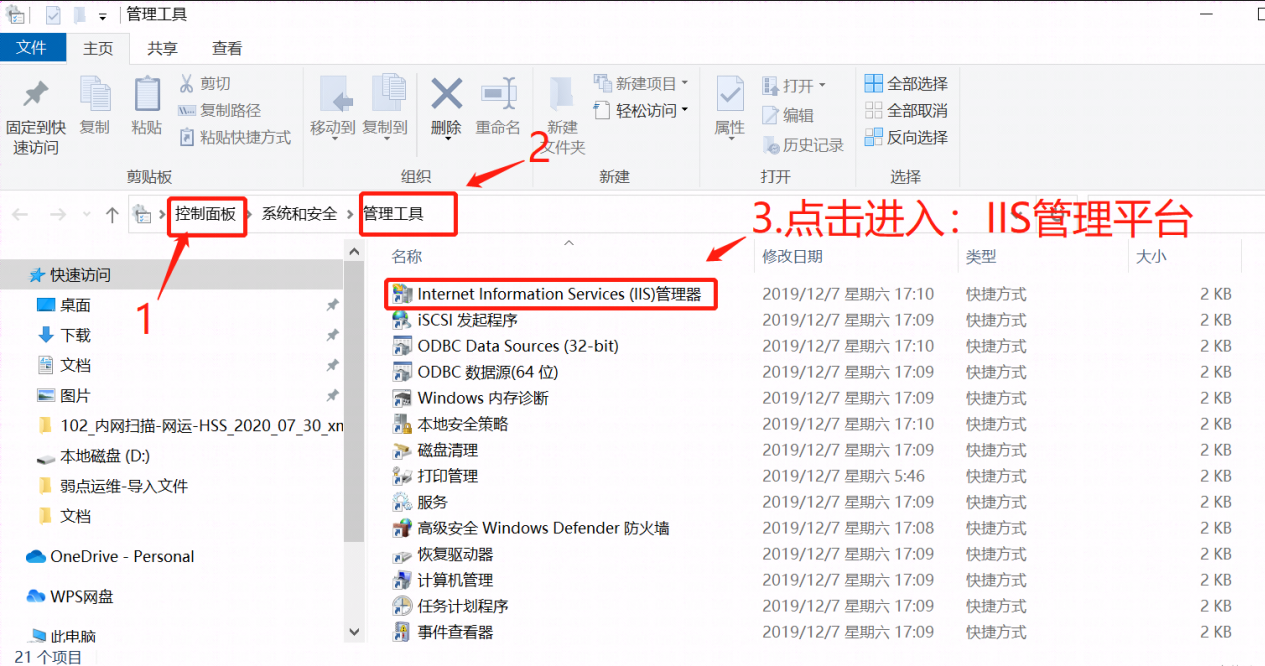Click the 服务 gear icon
Viewport: 1265px width, 666px height.
coord(402,502)
